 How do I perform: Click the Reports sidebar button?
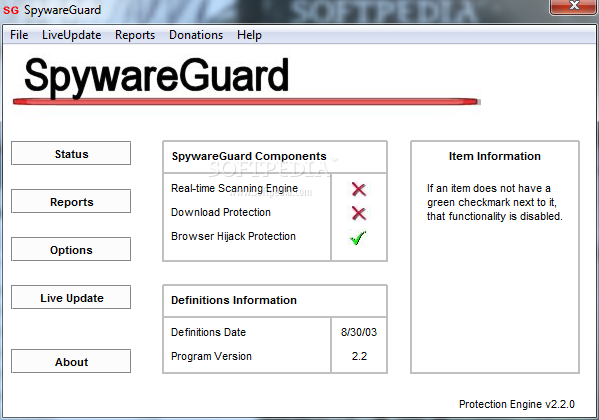71,201
